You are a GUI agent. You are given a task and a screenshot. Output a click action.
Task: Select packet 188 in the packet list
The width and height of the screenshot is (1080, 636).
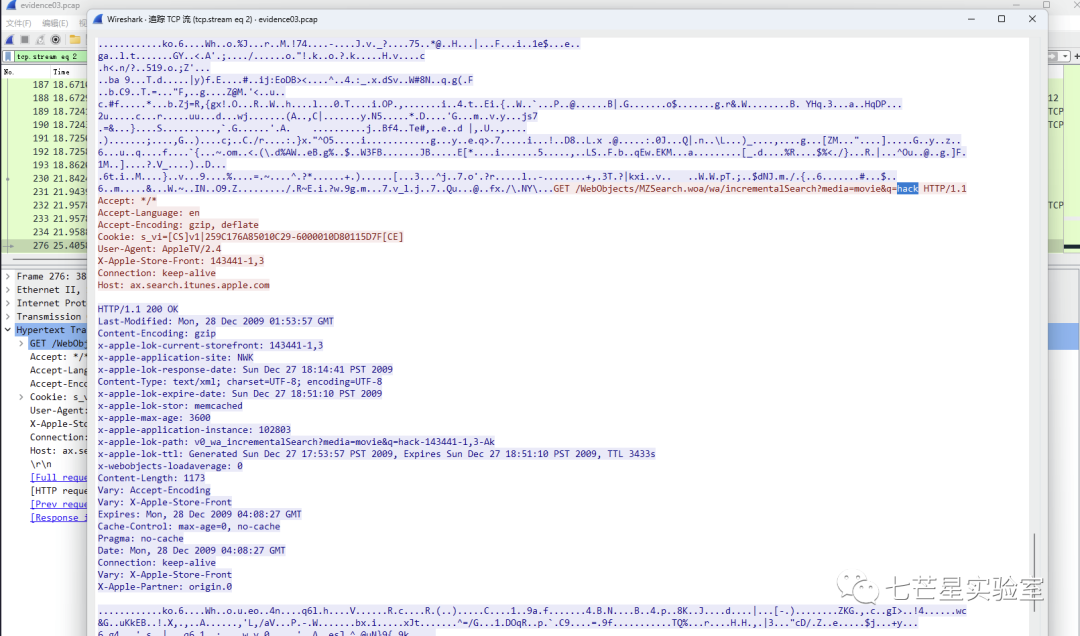45,98
